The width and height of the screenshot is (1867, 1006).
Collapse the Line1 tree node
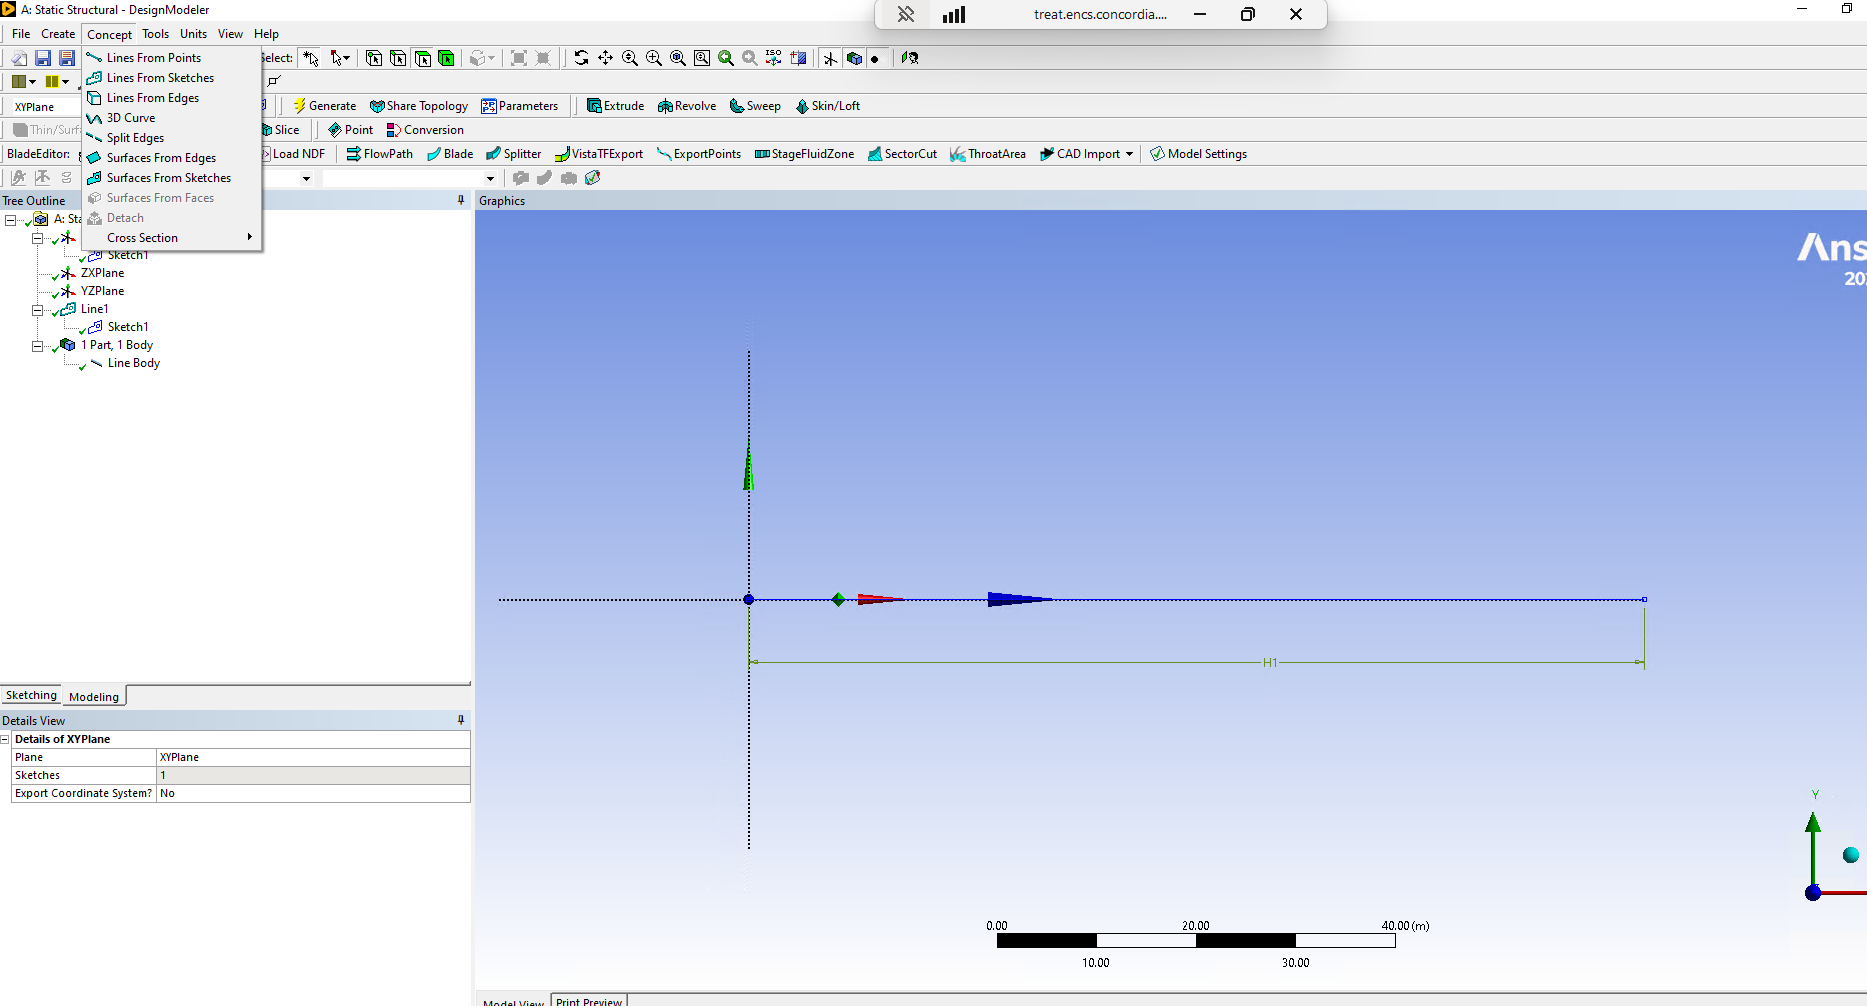38,310
